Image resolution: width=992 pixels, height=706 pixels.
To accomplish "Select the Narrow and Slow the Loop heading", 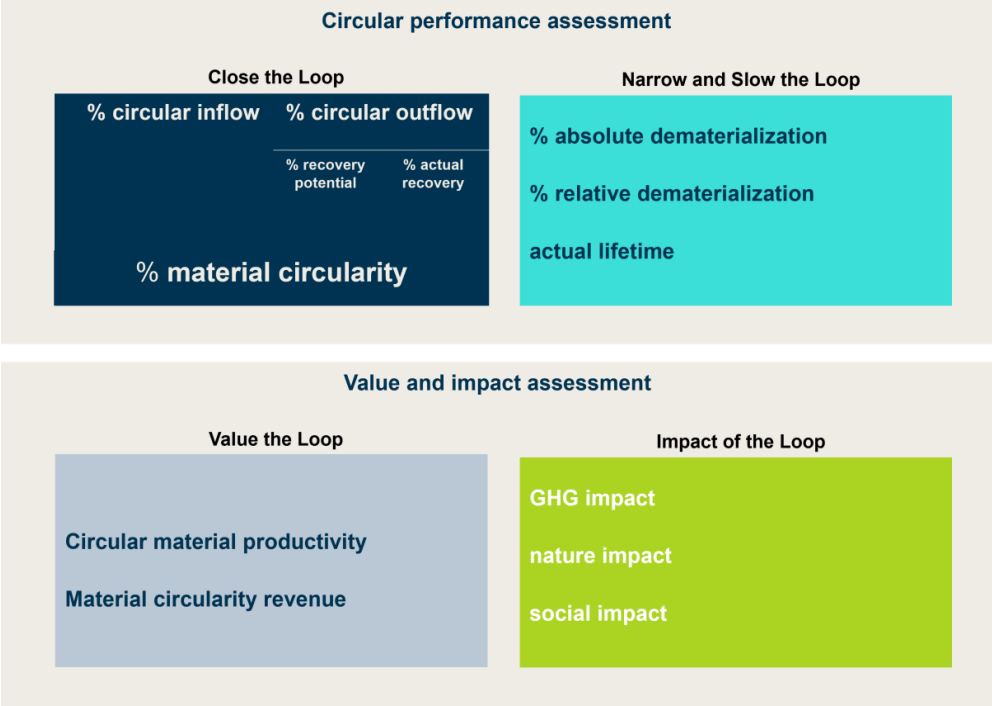I will (740, 80).
